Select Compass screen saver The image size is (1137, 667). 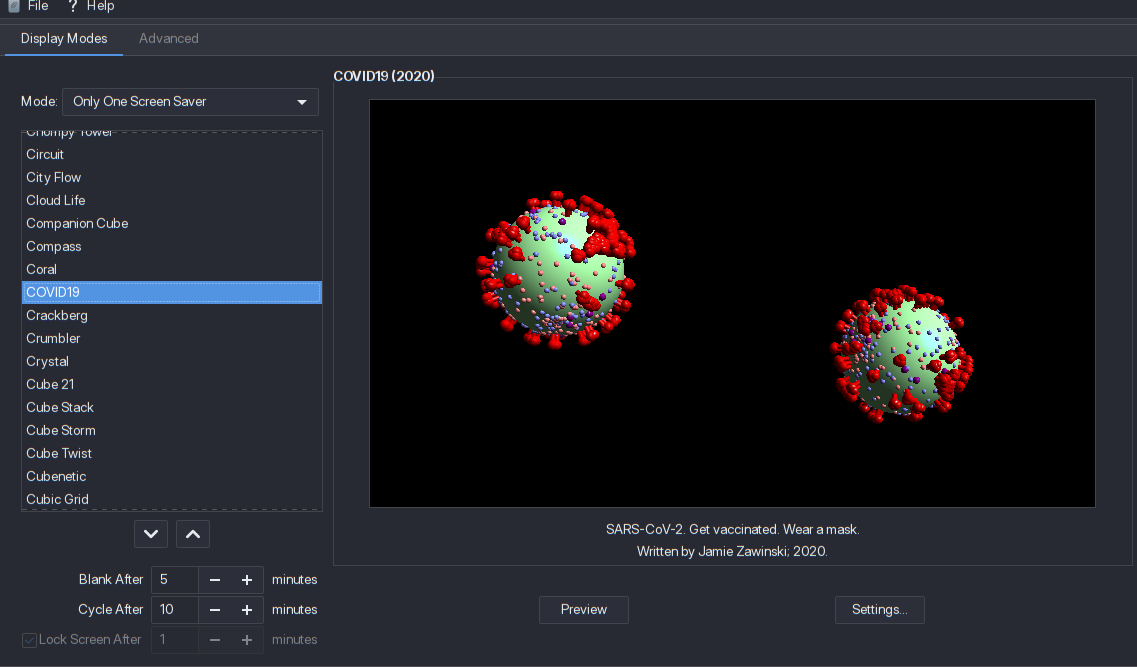coord(172,246)
